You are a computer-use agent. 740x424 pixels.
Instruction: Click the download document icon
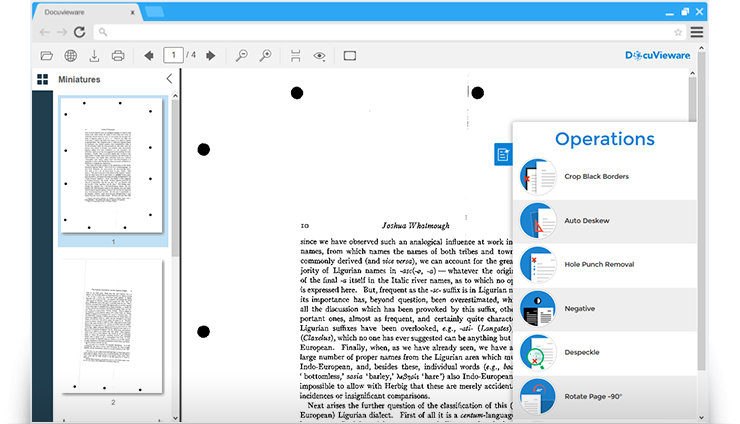point(95,56)
